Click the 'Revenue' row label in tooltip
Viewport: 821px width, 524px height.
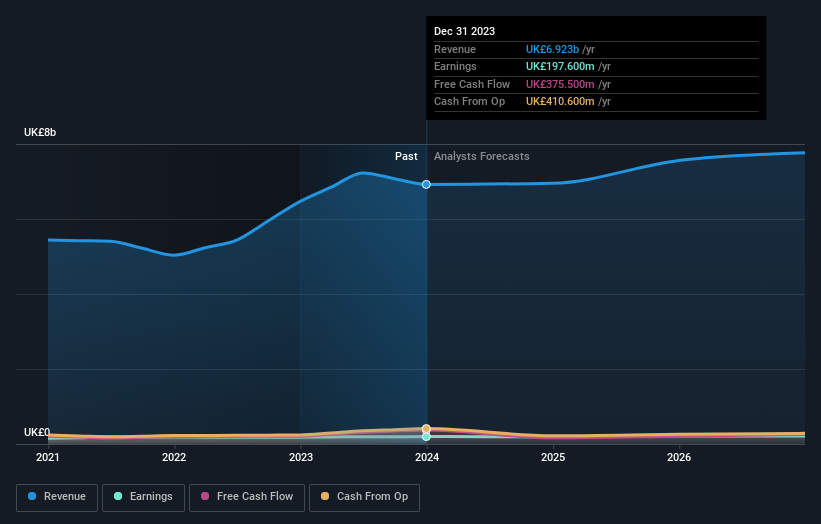pos(455,49)
